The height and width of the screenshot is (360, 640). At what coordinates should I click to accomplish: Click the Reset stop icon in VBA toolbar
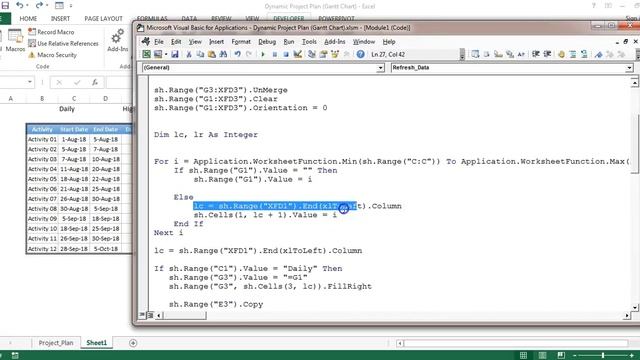pos(286,54)
